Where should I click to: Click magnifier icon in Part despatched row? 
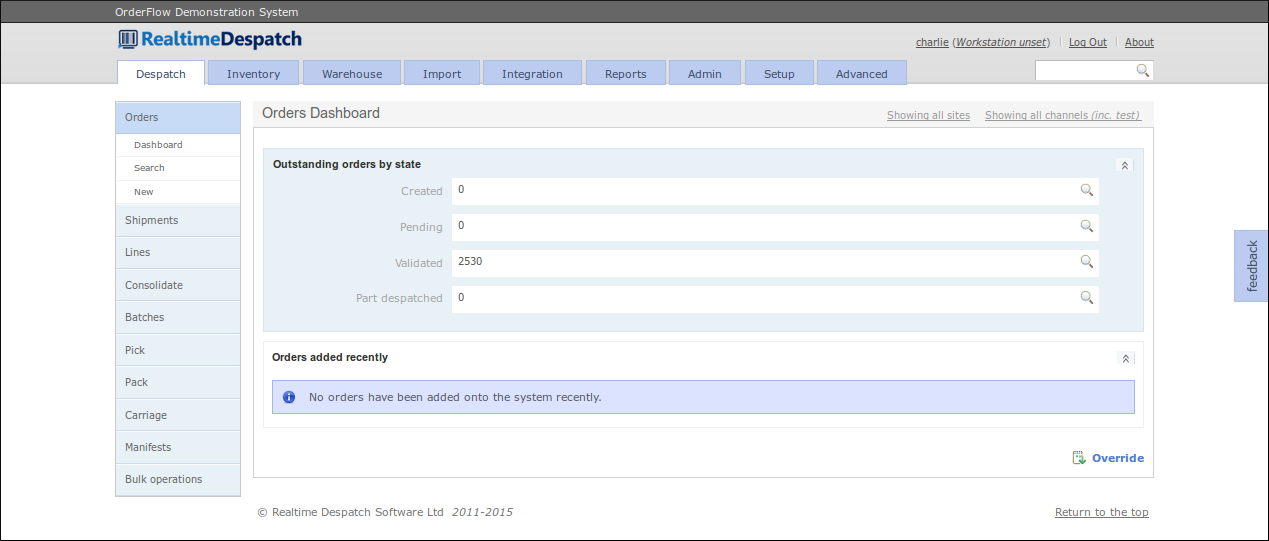point(1086,297)
